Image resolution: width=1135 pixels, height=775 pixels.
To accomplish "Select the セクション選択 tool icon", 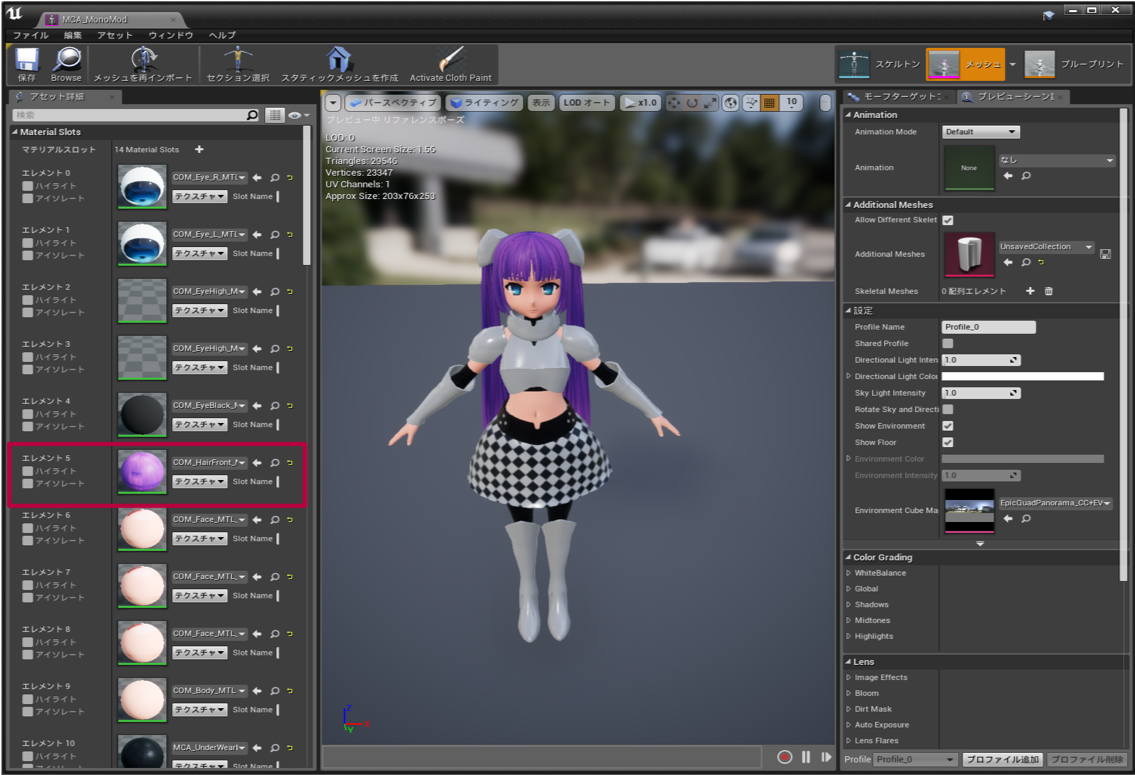I will (238, 63).
